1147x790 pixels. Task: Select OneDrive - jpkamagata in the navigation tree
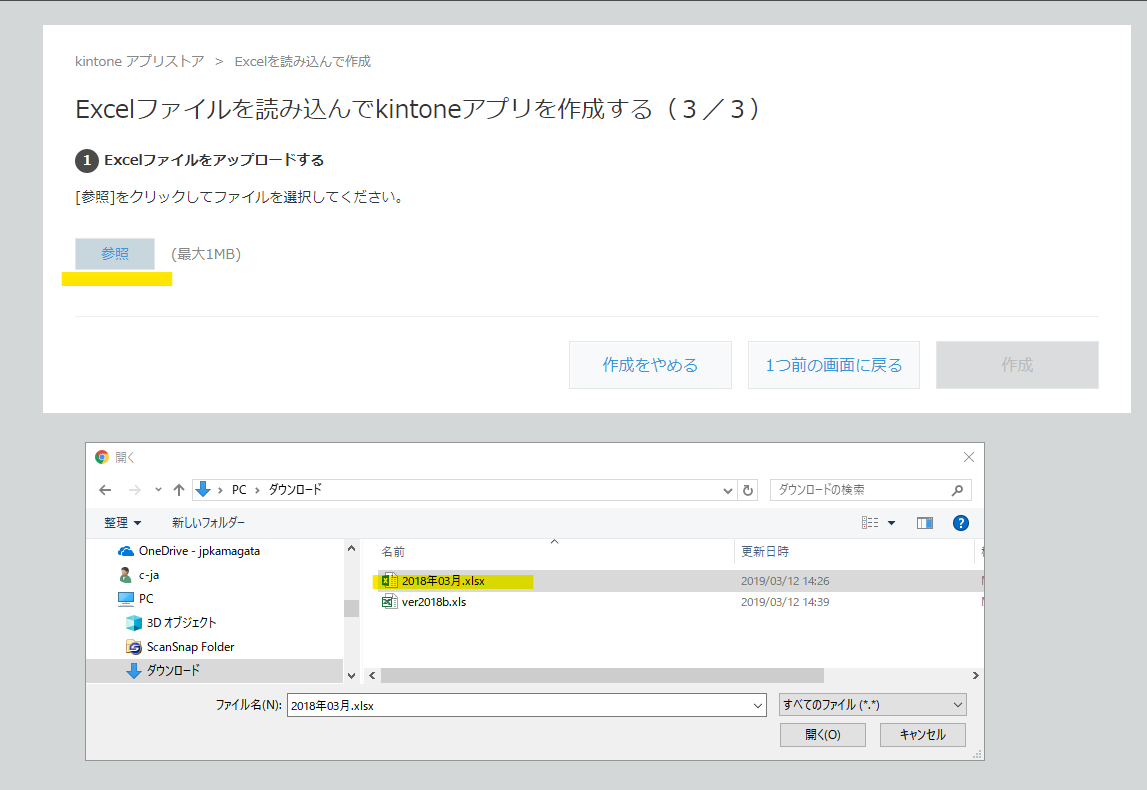[x=199, y=551]
